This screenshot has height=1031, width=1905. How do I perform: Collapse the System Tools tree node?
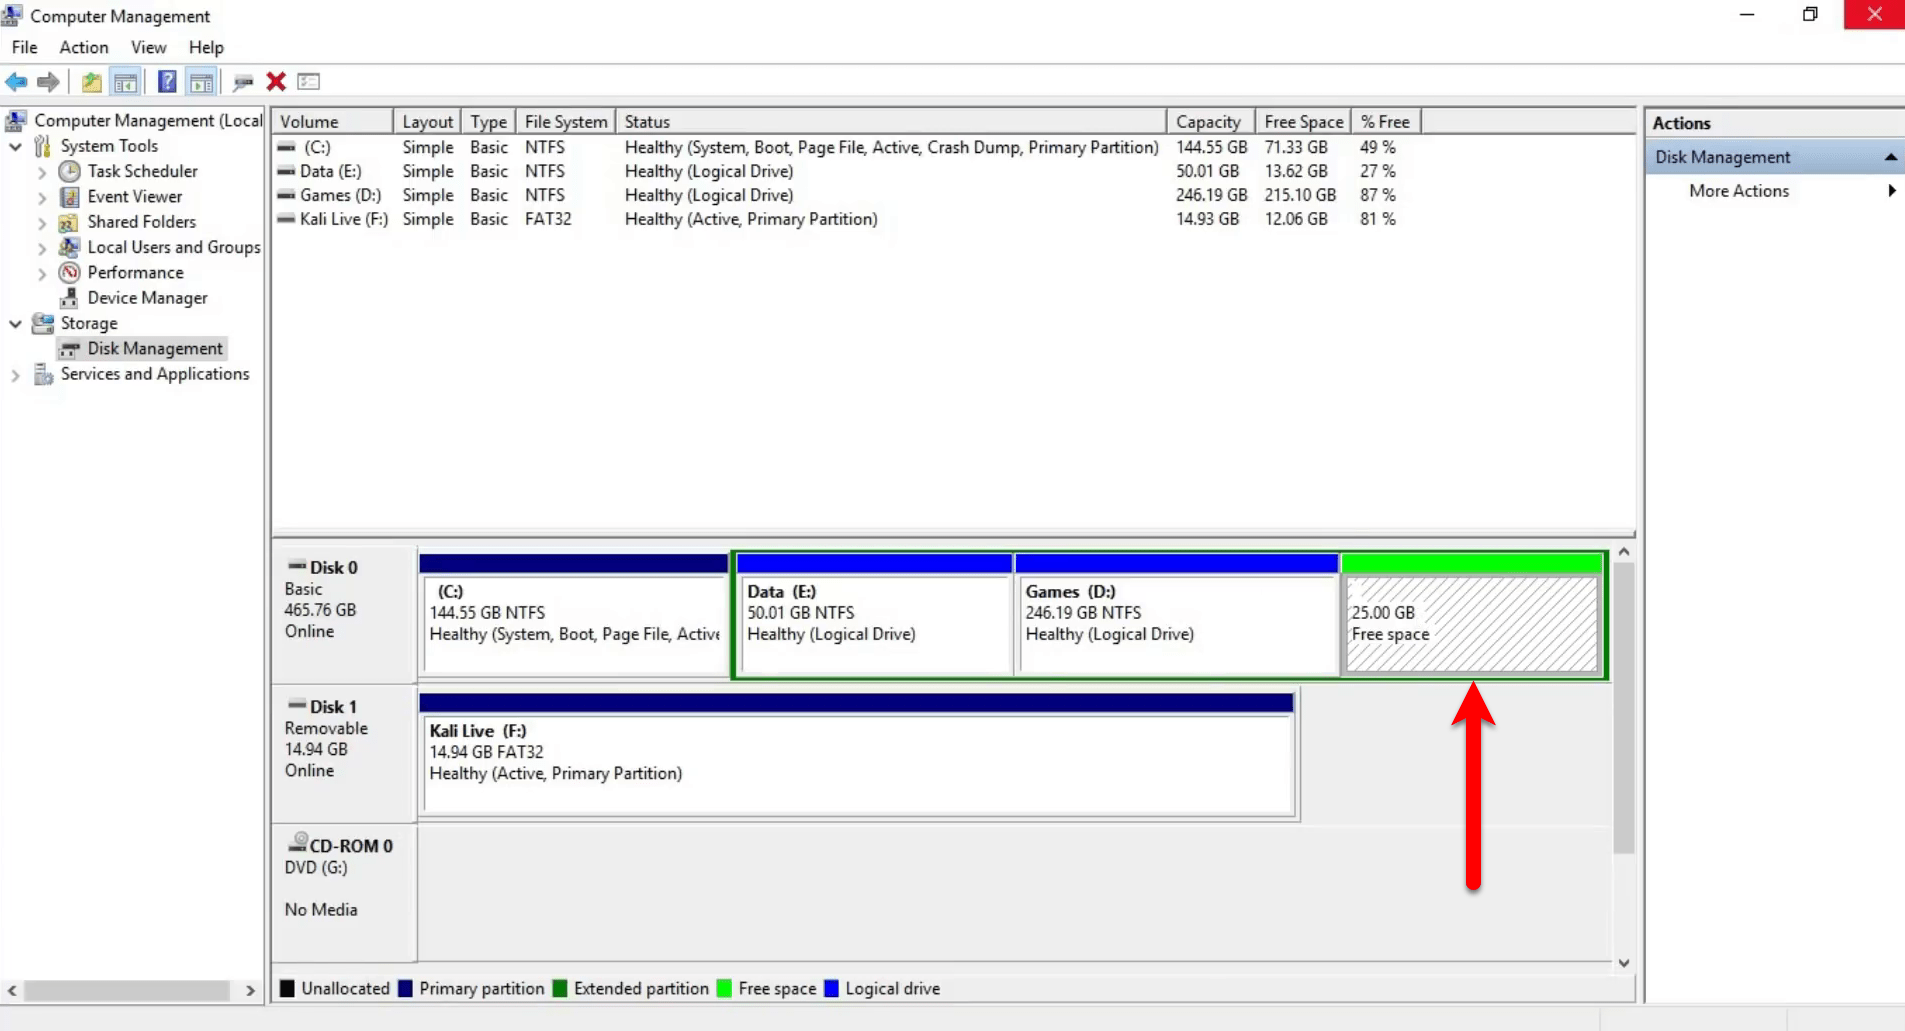(x=15, y=146)
